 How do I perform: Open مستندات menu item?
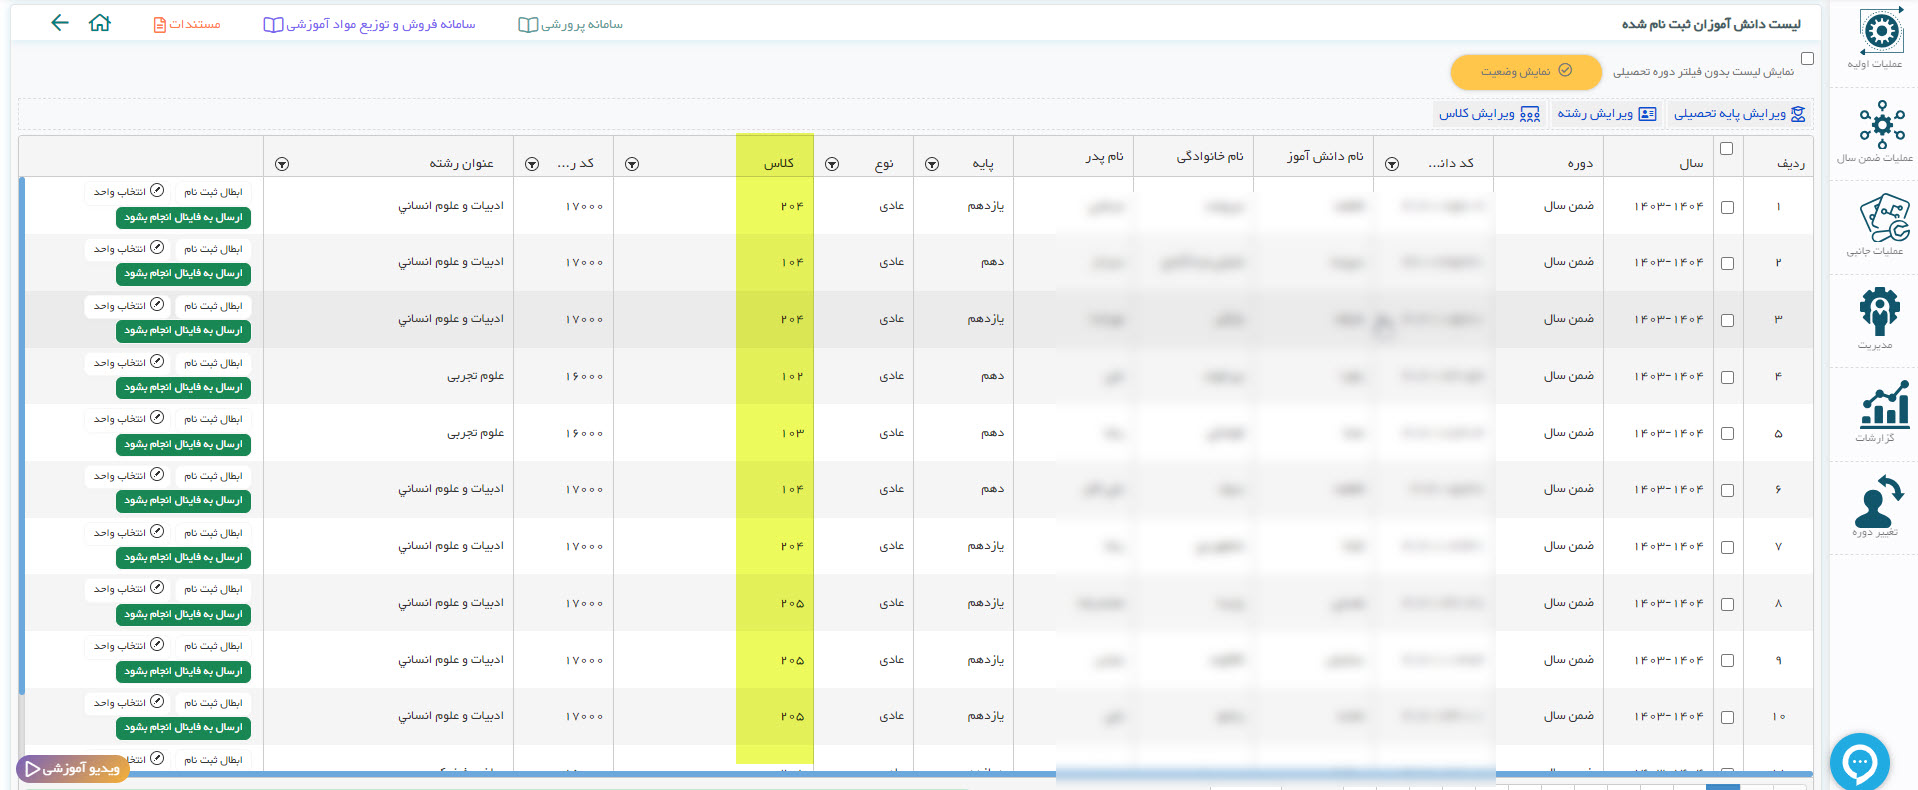click(187, 24)
